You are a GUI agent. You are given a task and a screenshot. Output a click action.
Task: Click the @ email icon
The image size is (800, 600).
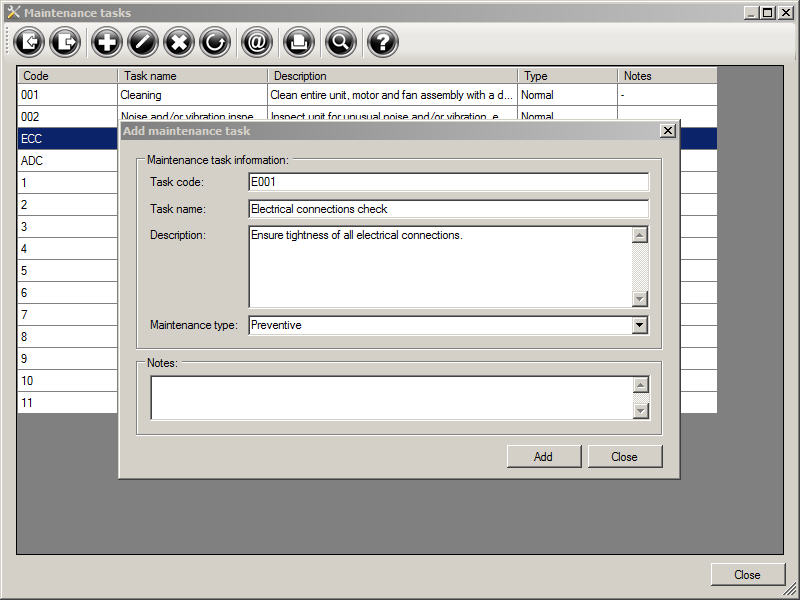click(x=257, y=42)
